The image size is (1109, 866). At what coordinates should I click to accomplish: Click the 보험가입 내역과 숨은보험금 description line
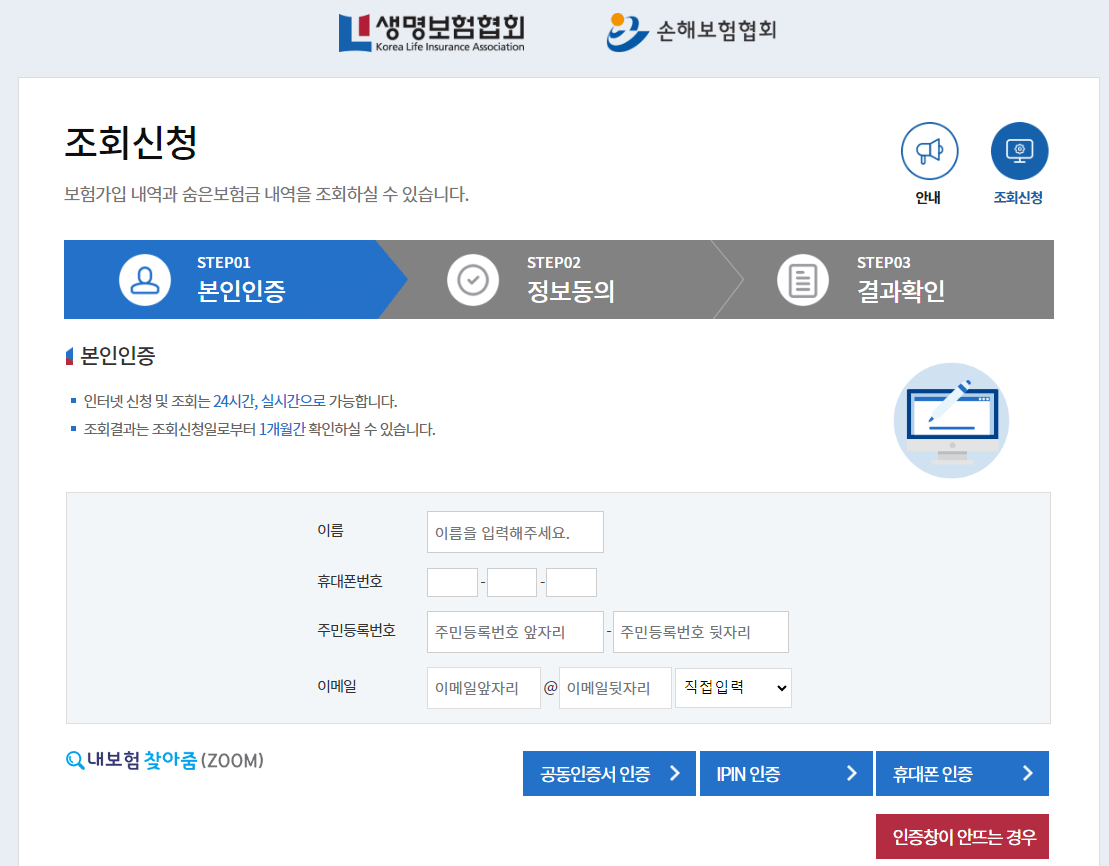coord(267,194)
